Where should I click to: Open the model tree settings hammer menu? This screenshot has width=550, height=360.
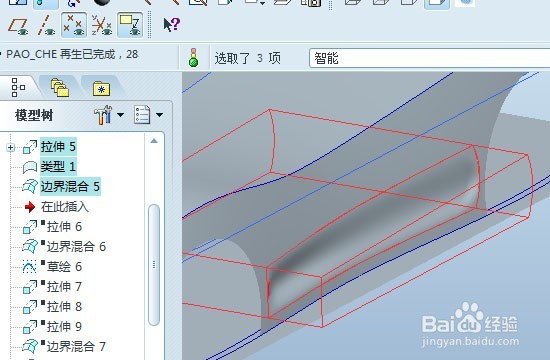point(120,115)
